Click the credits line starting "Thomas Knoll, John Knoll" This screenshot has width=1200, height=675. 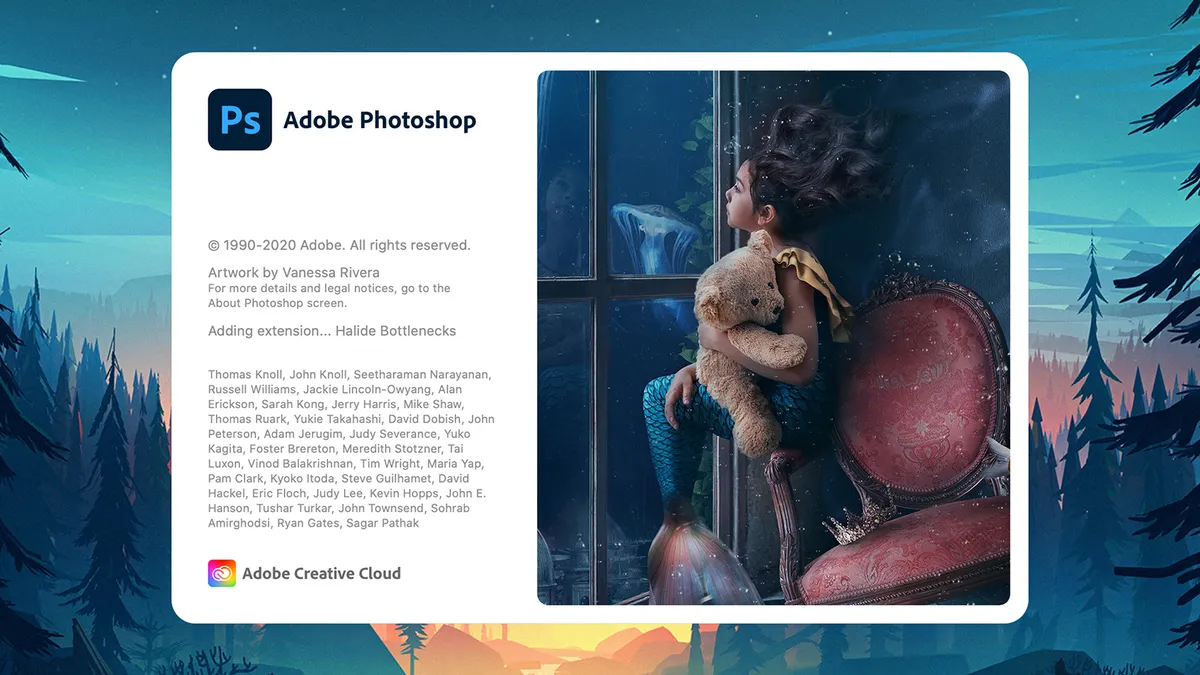pos(349,375)
